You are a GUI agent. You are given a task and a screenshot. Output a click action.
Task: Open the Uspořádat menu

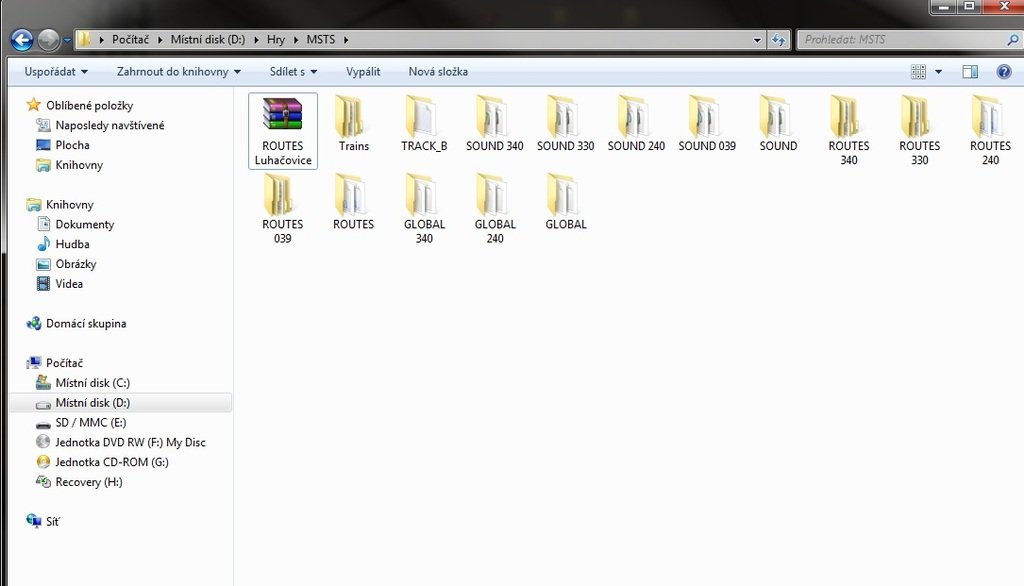tap(56, 72)
